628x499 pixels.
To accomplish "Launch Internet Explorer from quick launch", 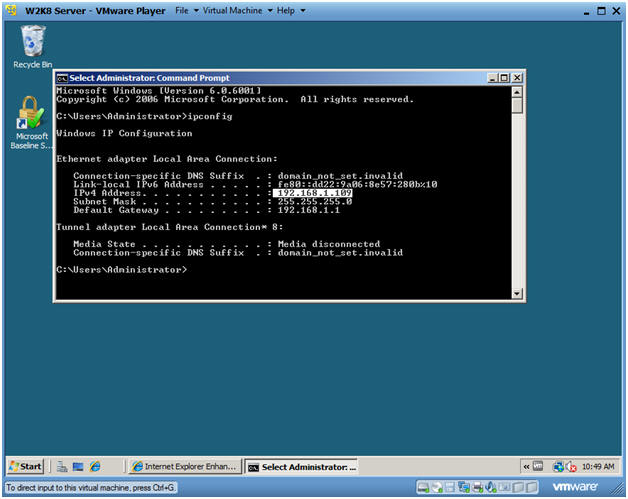I will pos(95,467).
